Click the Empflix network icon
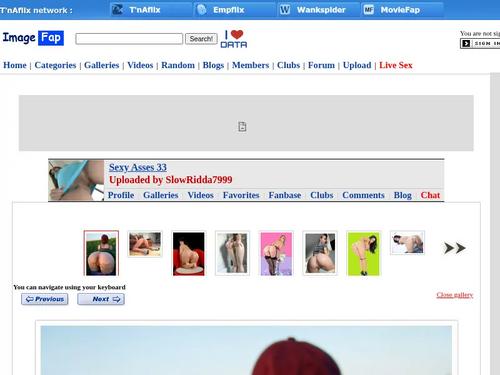 pyautogui.click(x=202, y=10)
